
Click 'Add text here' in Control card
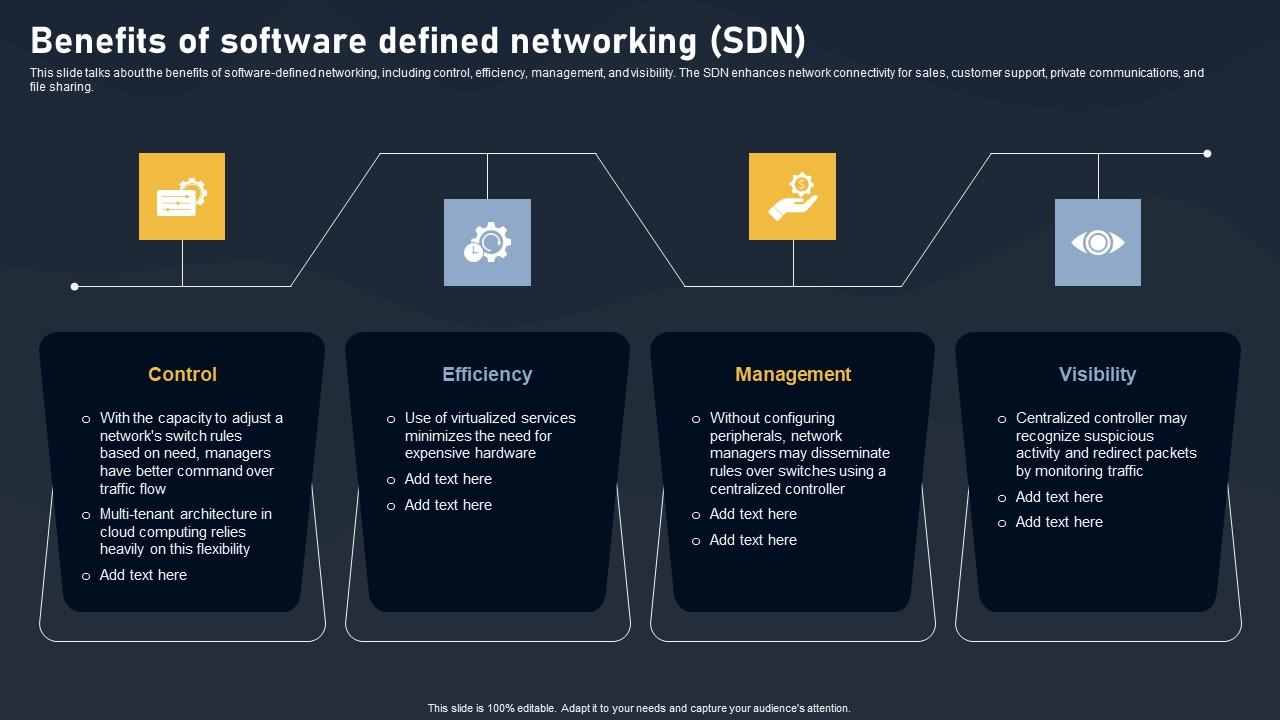click(x=143, y=575)
